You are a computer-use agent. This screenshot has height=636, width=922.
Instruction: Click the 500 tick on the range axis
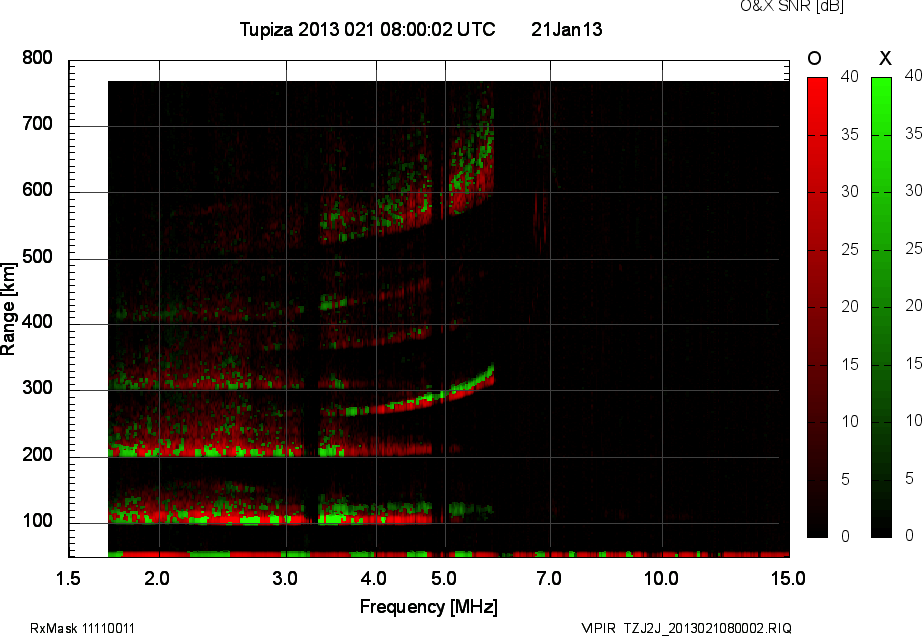(x=37, y=258)
